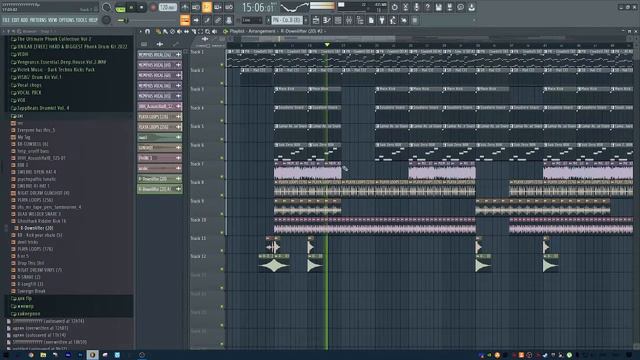Expand 'ZeppBeats Drumkit Vol. 4' folder
The height and width of the screenshot is (360, 640).
point(40,108)
